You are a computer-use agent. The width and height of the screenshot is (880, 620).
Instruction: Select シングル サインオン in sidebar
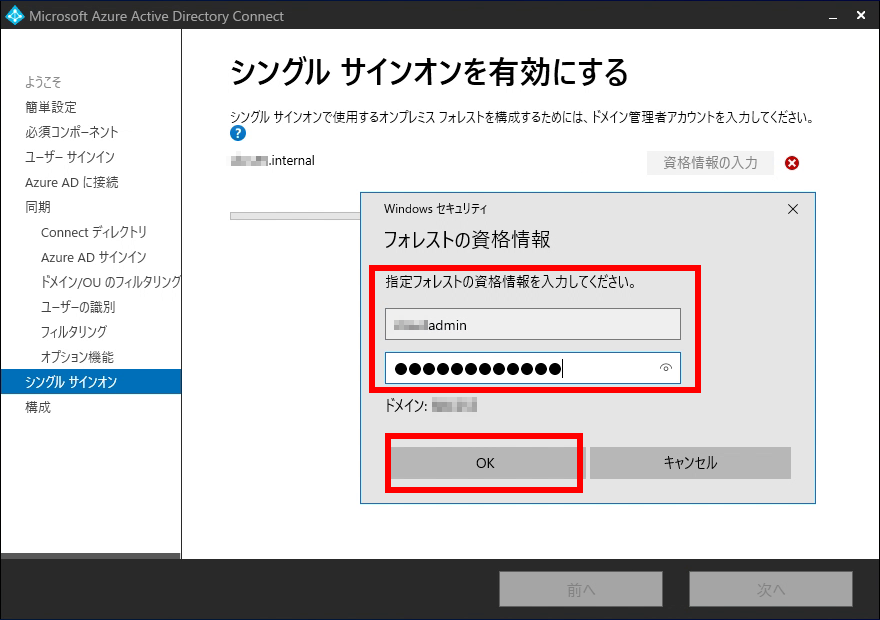pos(91,382)
